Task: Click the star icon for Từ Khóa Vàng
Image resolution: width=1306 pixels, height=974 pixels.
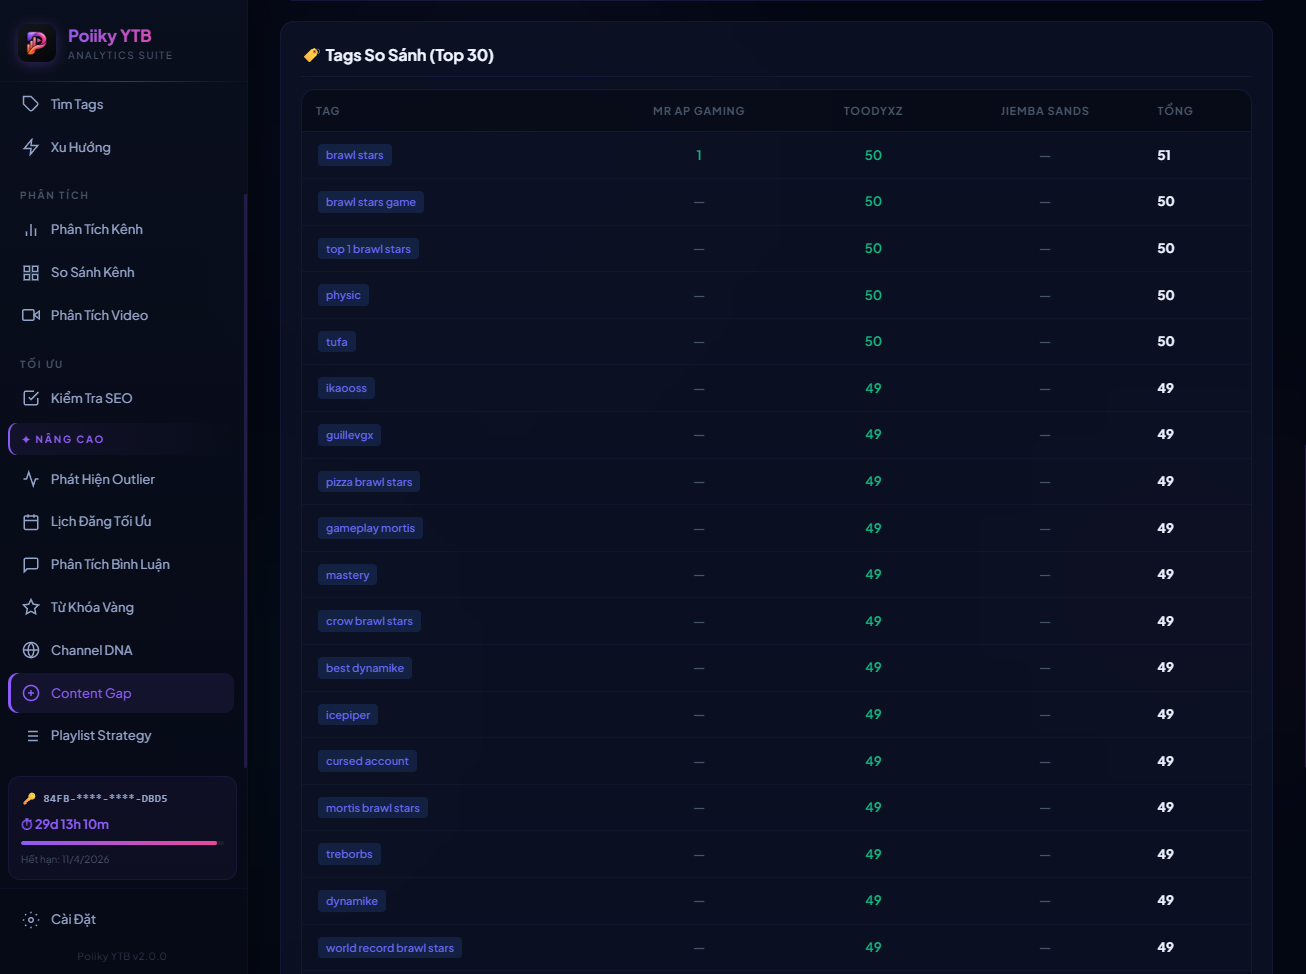Action: click(x=31, y=607)
